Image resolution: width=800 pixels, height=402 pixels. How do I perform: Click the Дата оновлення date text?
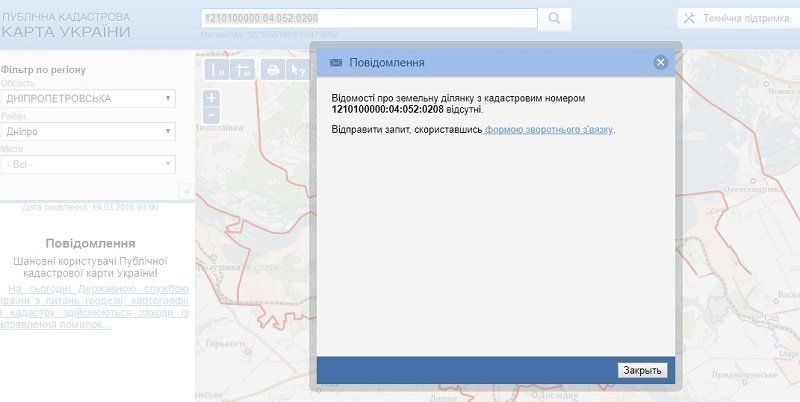(90, 208)
